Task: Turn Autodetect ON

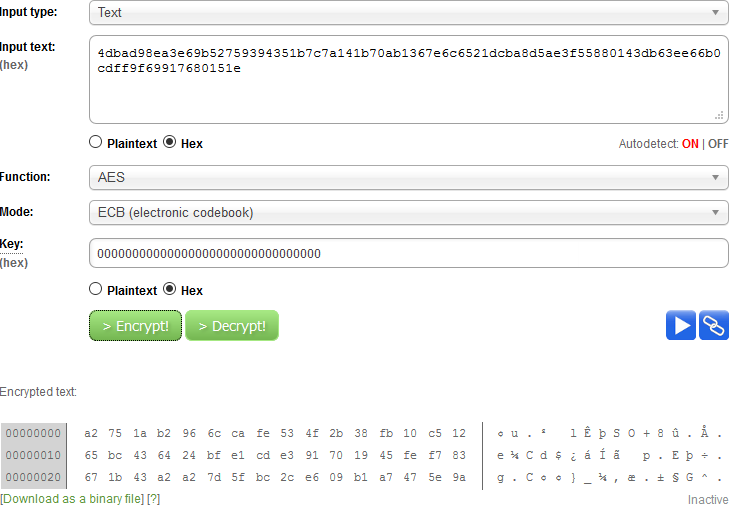Action: coord(690,144)
